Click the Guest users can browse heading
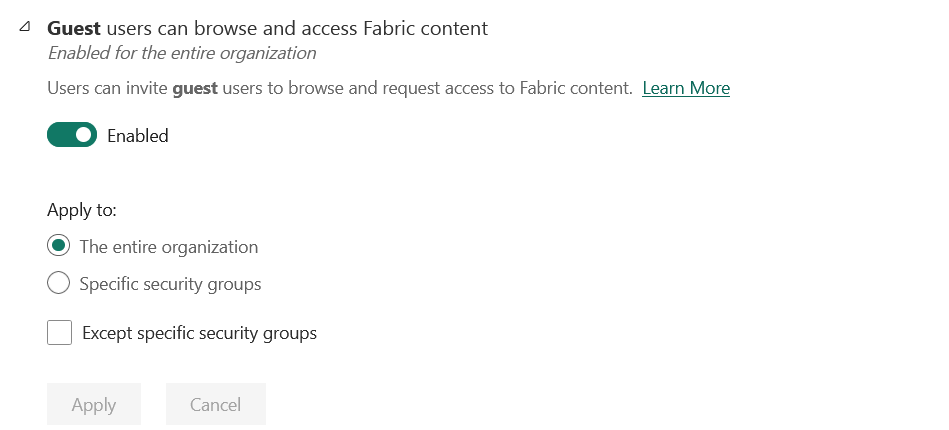 coord(267,28)
